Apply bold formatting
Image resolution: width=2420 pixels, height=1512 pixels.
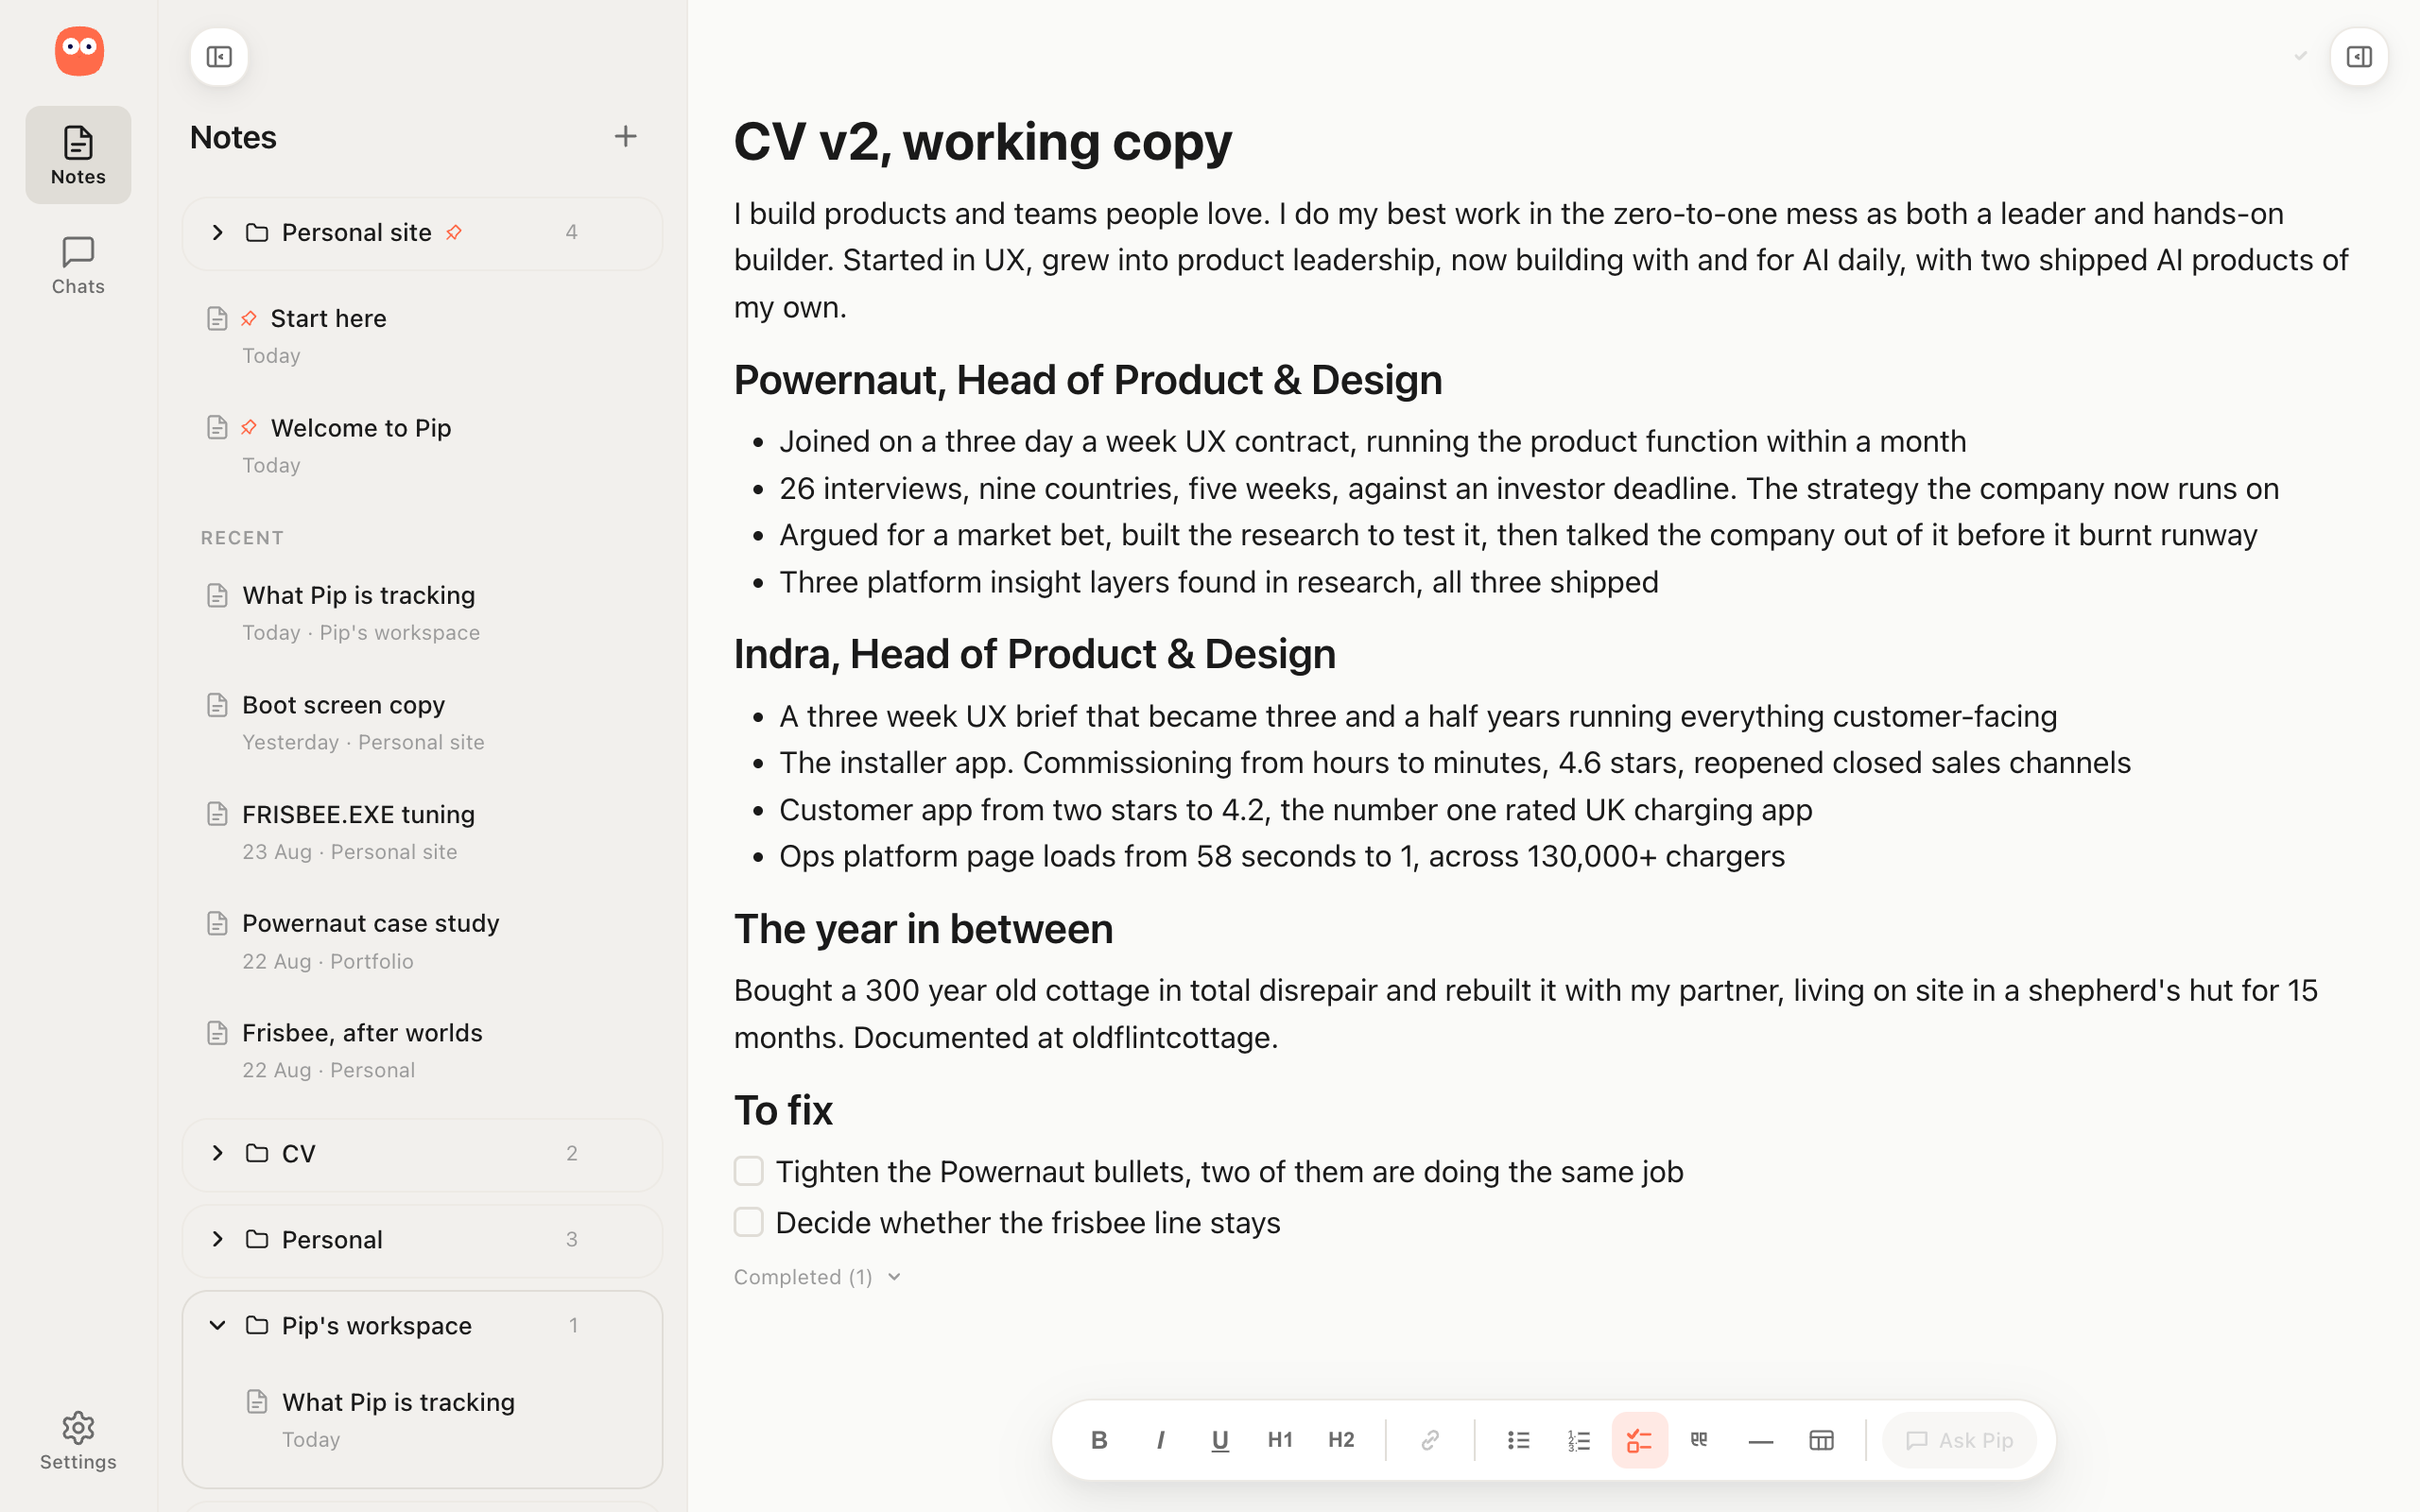[x=1099, y=1440]
